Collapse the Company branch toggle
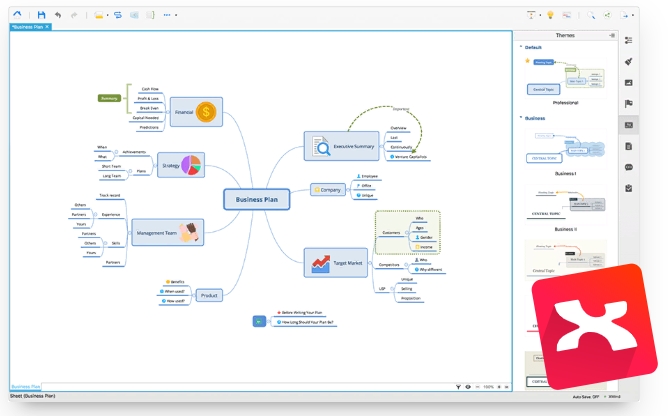 348,190
